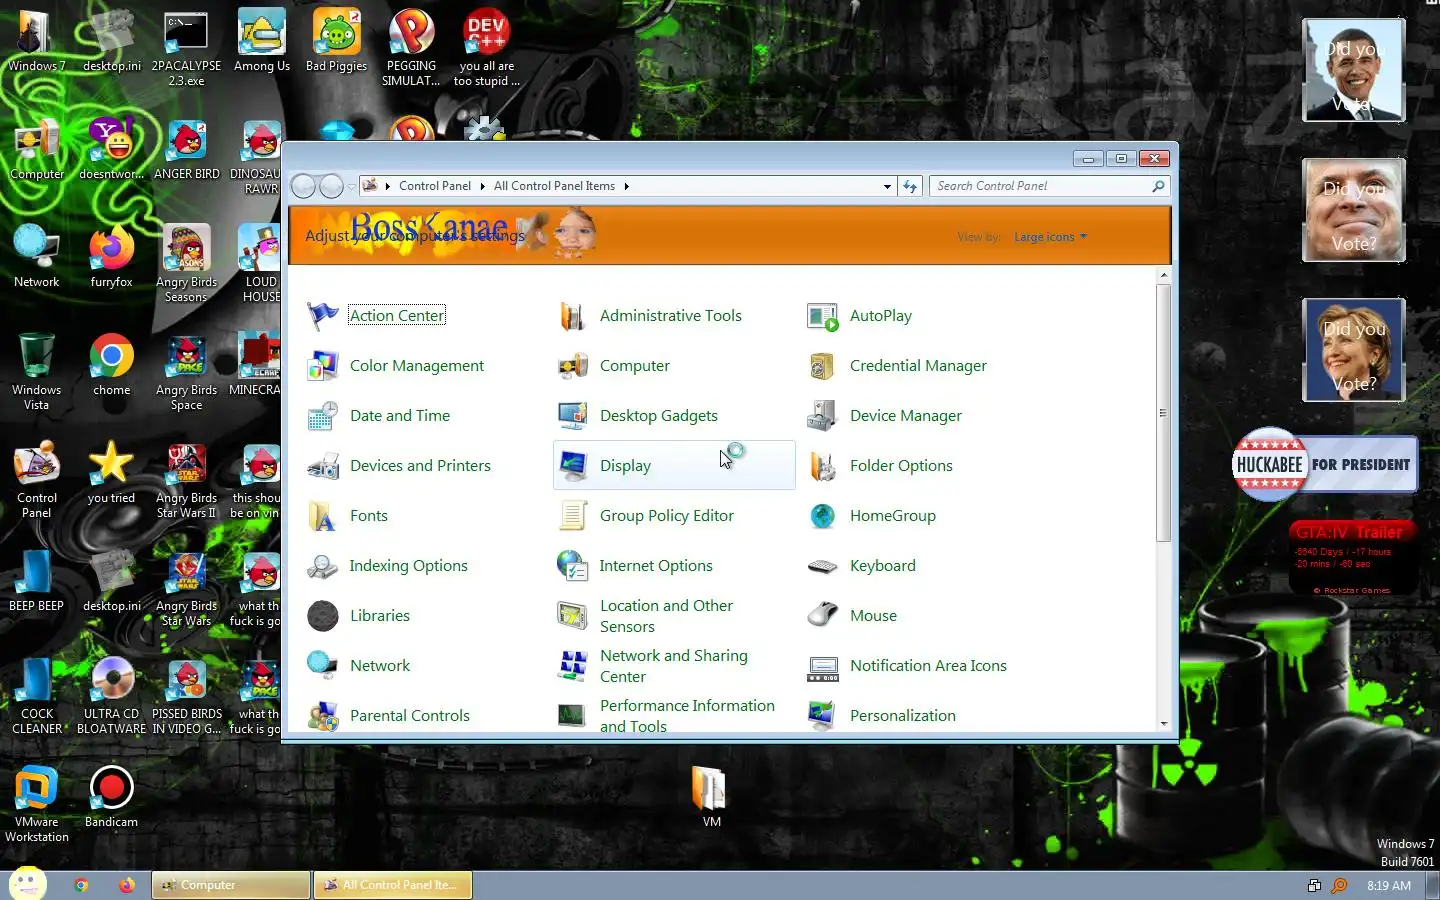Click the Start button smiley orb
Image resolution: width=1440 pixels, height=900 pixels.
[27, 883]
